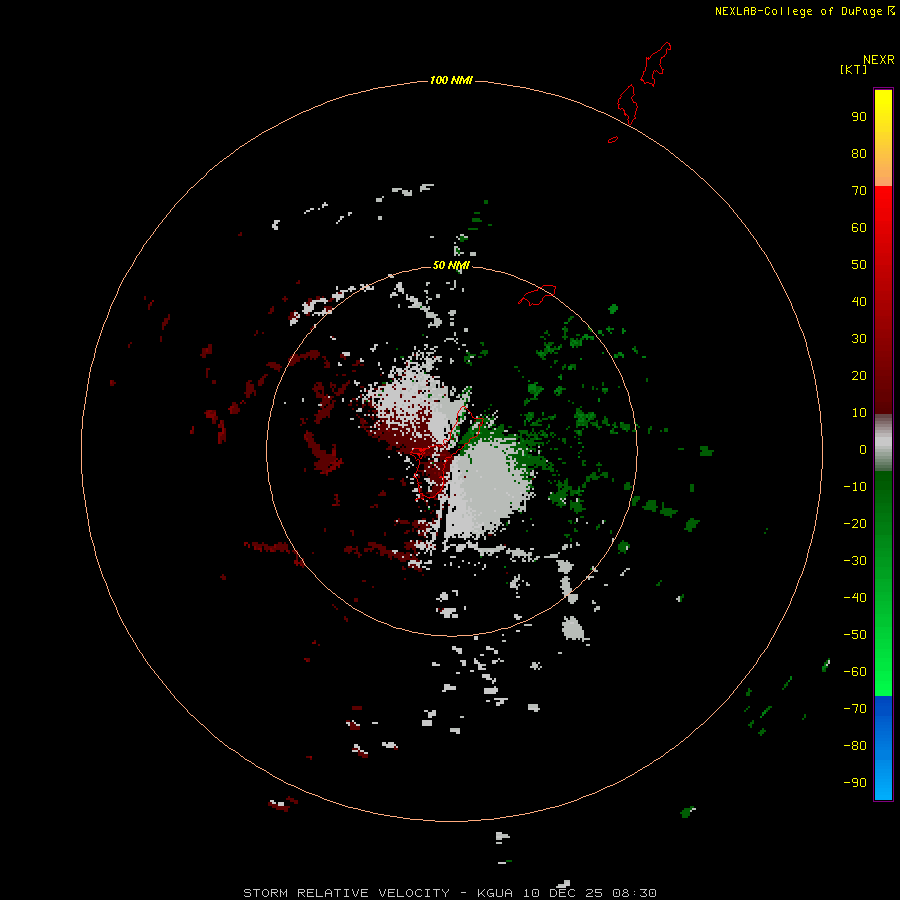Click the -30 value on the velocity scale
Viewport: 900px width, 900px height.
click(x=855, y=561)
